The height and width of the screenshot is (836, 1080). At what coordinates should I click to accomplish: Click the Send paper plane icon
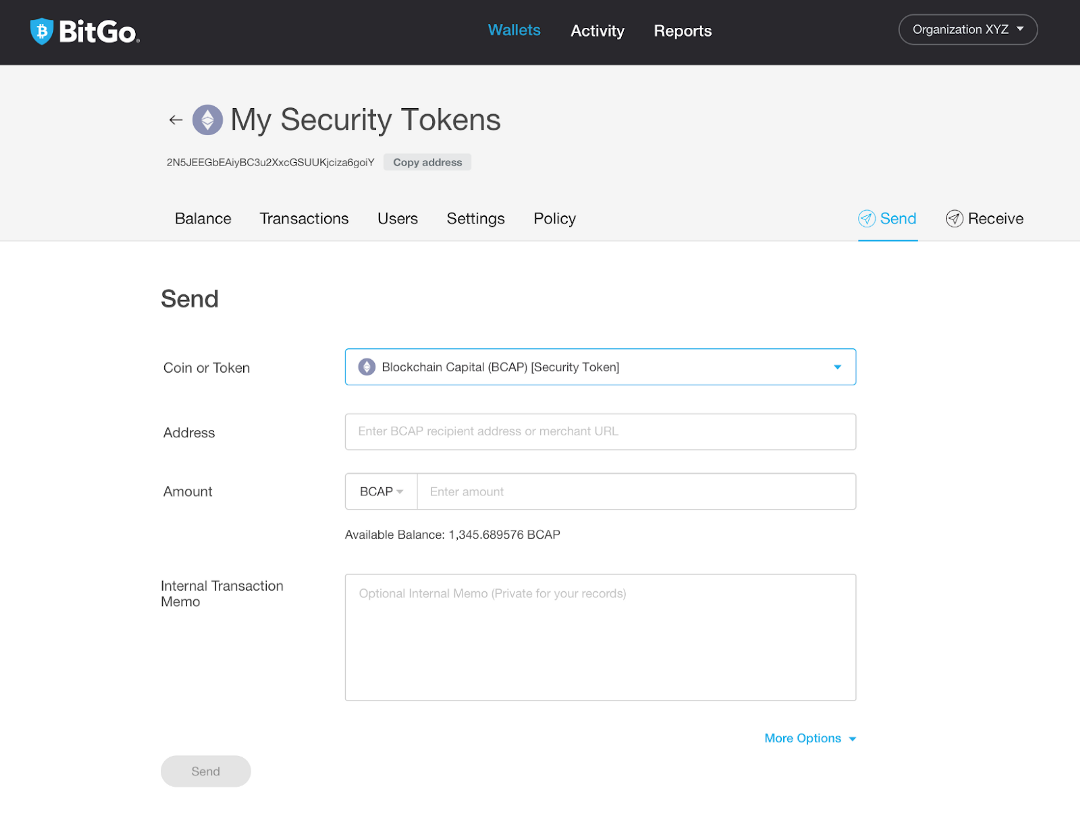click(x=866, y=218)
